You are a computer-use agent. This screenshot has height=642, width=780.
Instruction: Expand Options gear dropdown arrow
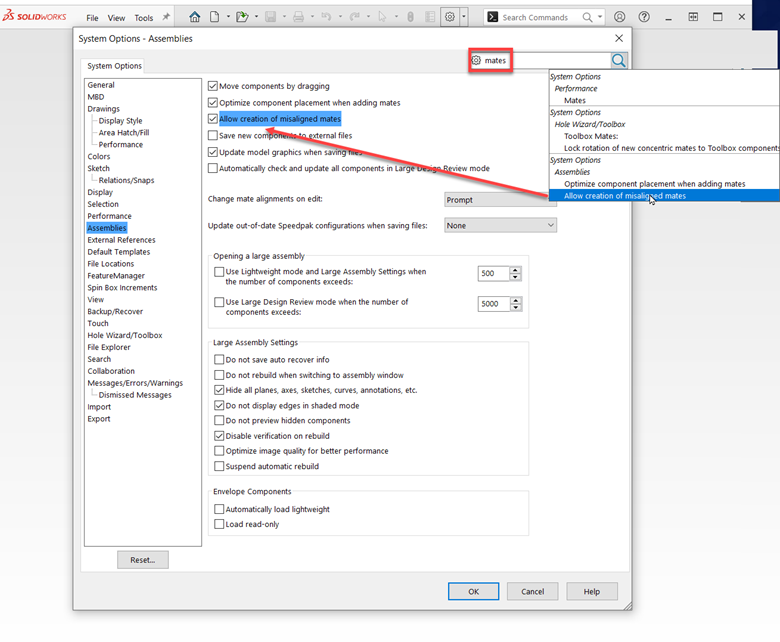click(464, 17)
